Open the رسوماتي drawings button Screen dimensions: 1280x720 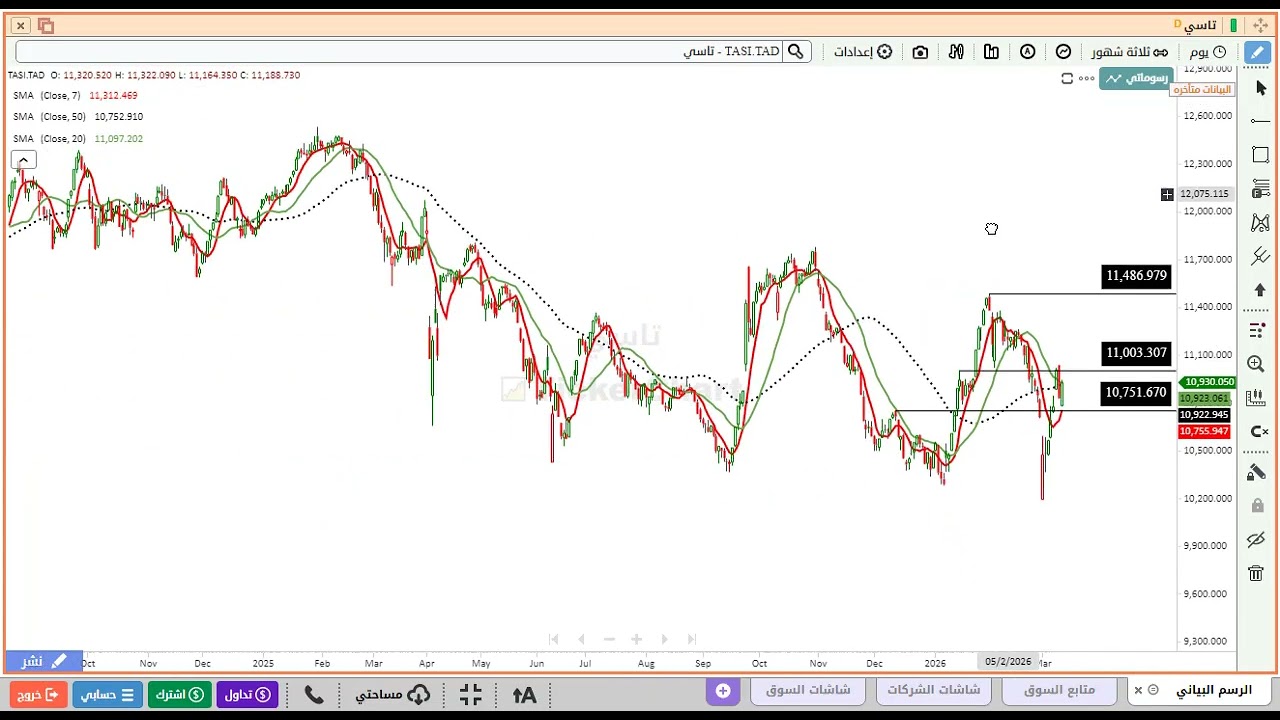coord(1136,78)
